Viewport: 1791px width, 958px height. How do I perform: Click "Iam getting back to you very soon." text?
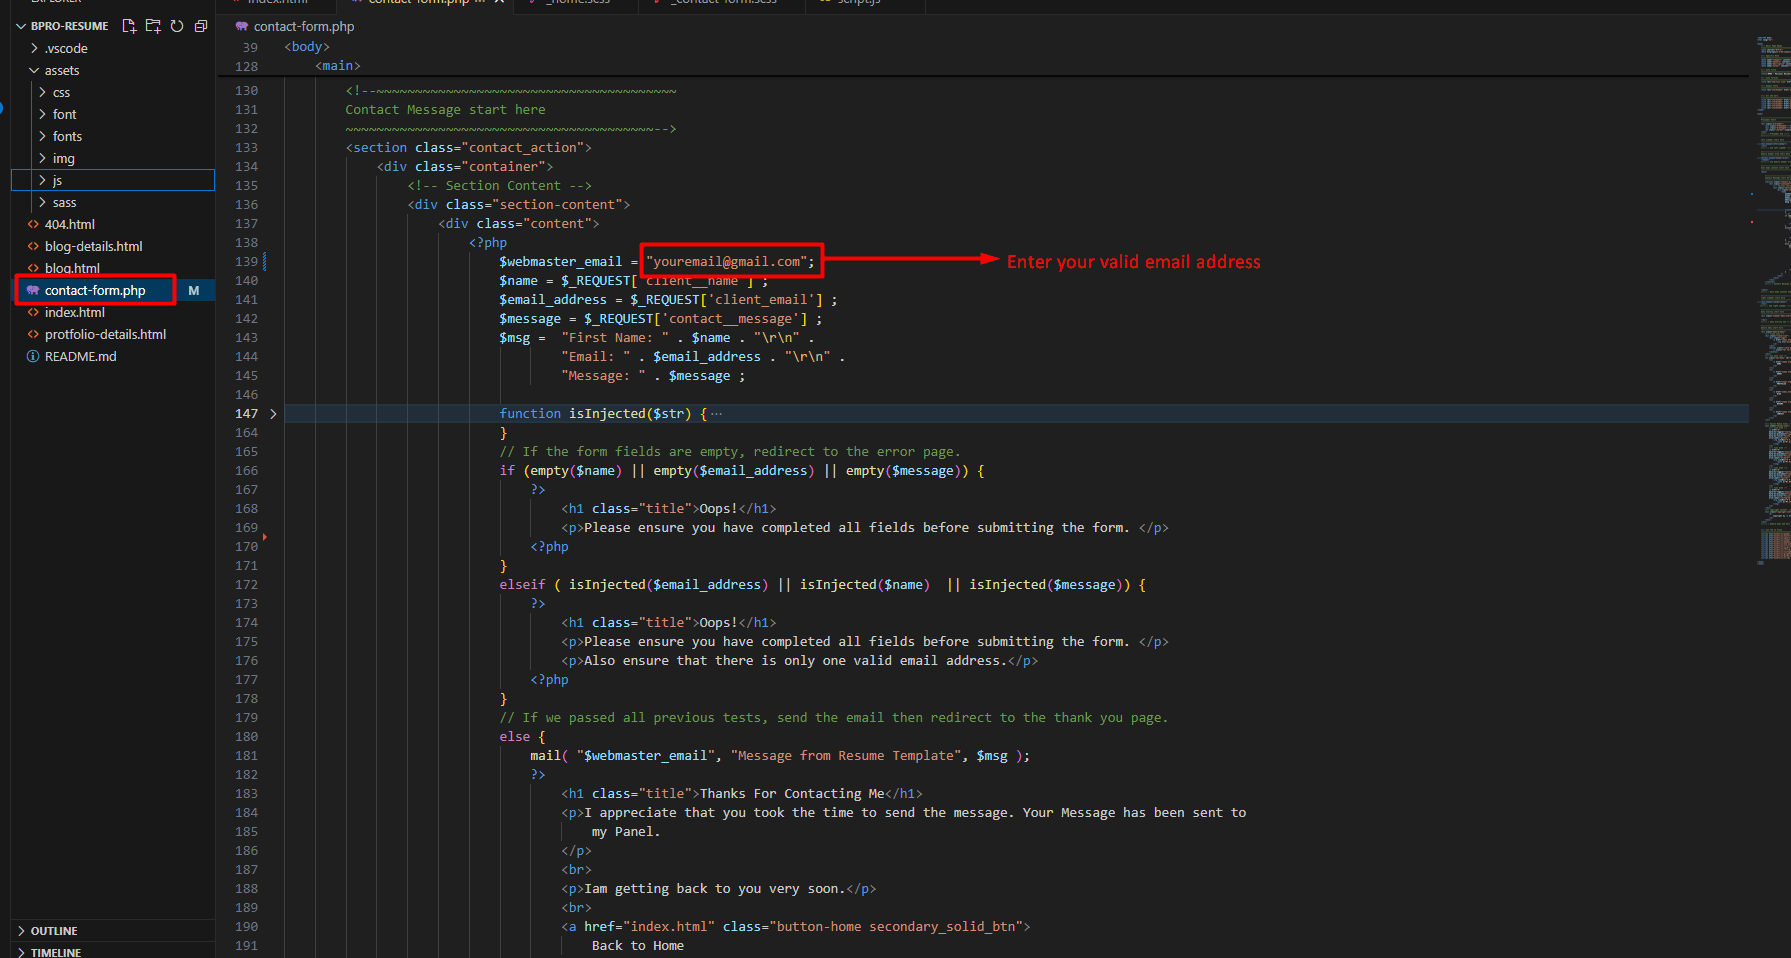coord(715,889)
